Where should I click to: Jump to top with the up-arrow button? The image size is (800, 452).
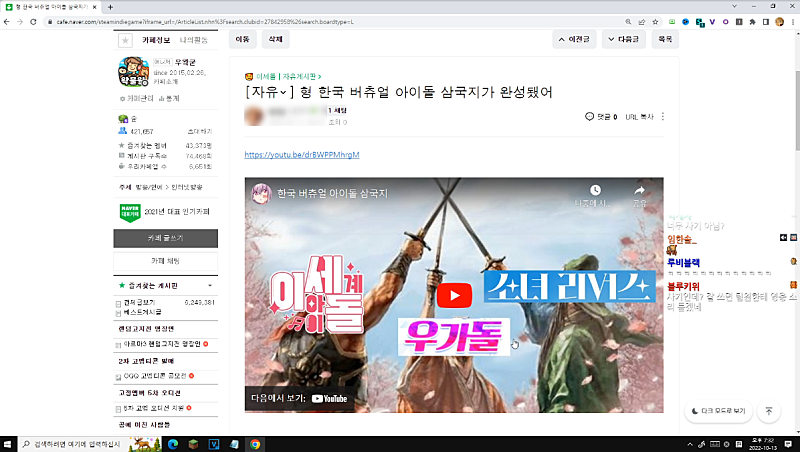(x=769, y=411)
